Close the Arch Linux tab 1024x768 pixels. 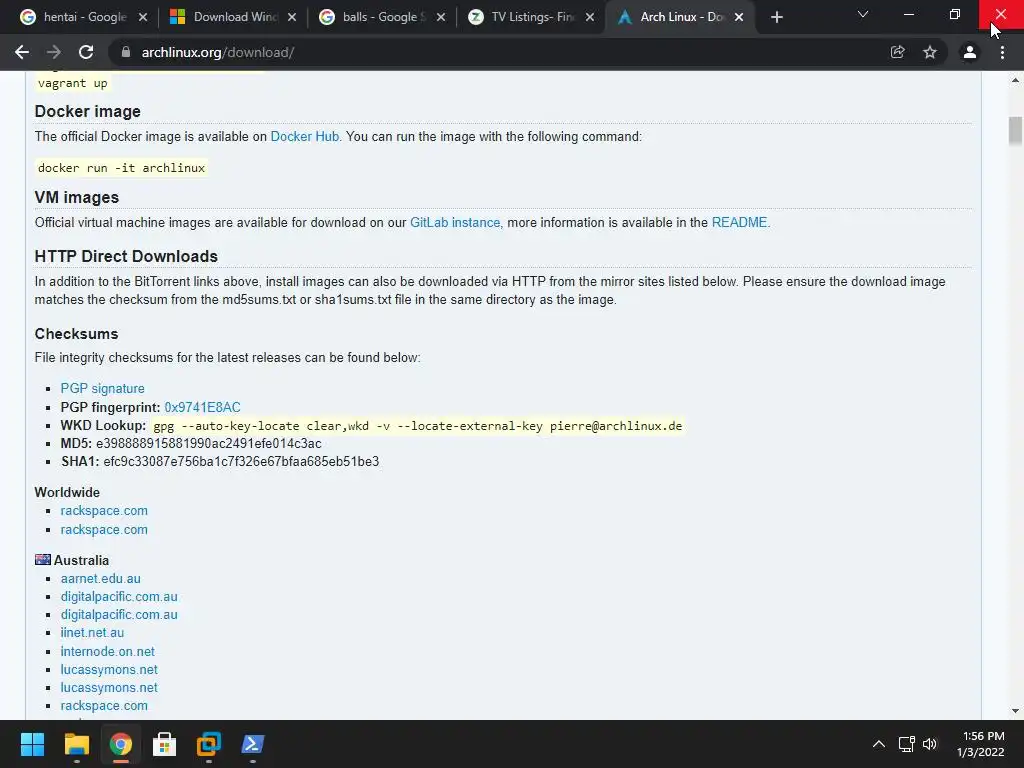[739, 18]
